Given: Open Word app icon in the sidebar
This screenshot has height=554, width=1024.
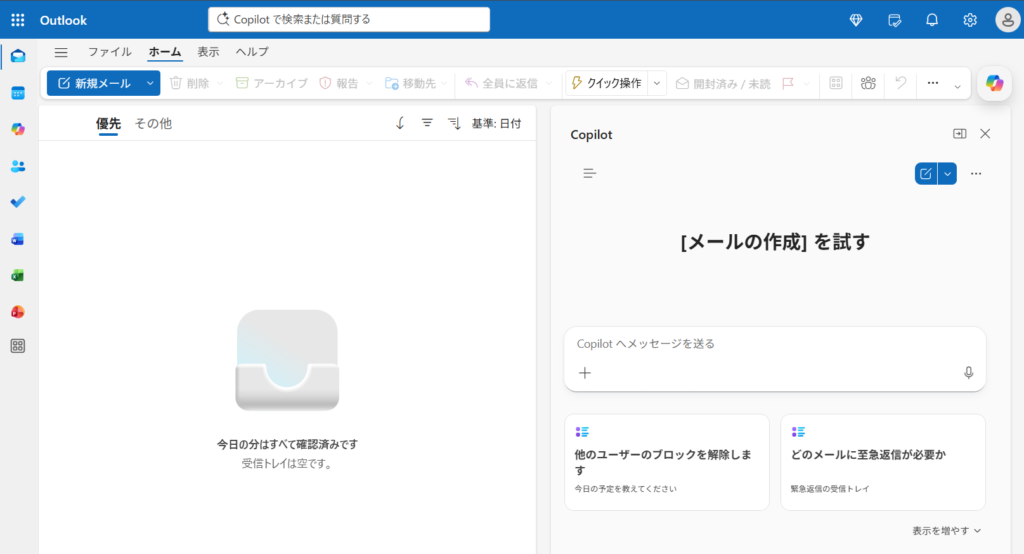Looking at the screenshot, I should 18,239.
